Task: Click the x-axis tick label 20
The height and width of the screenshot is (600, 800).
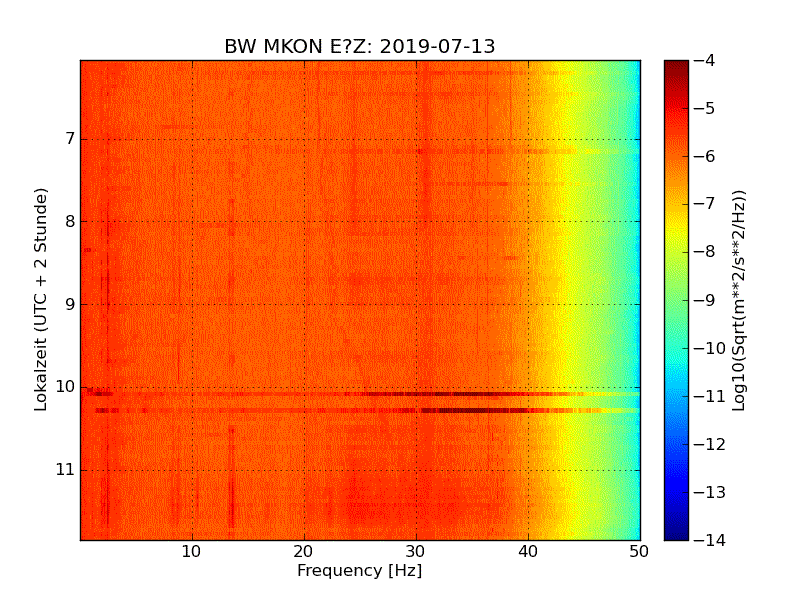Action: click(x=304, y=552)
